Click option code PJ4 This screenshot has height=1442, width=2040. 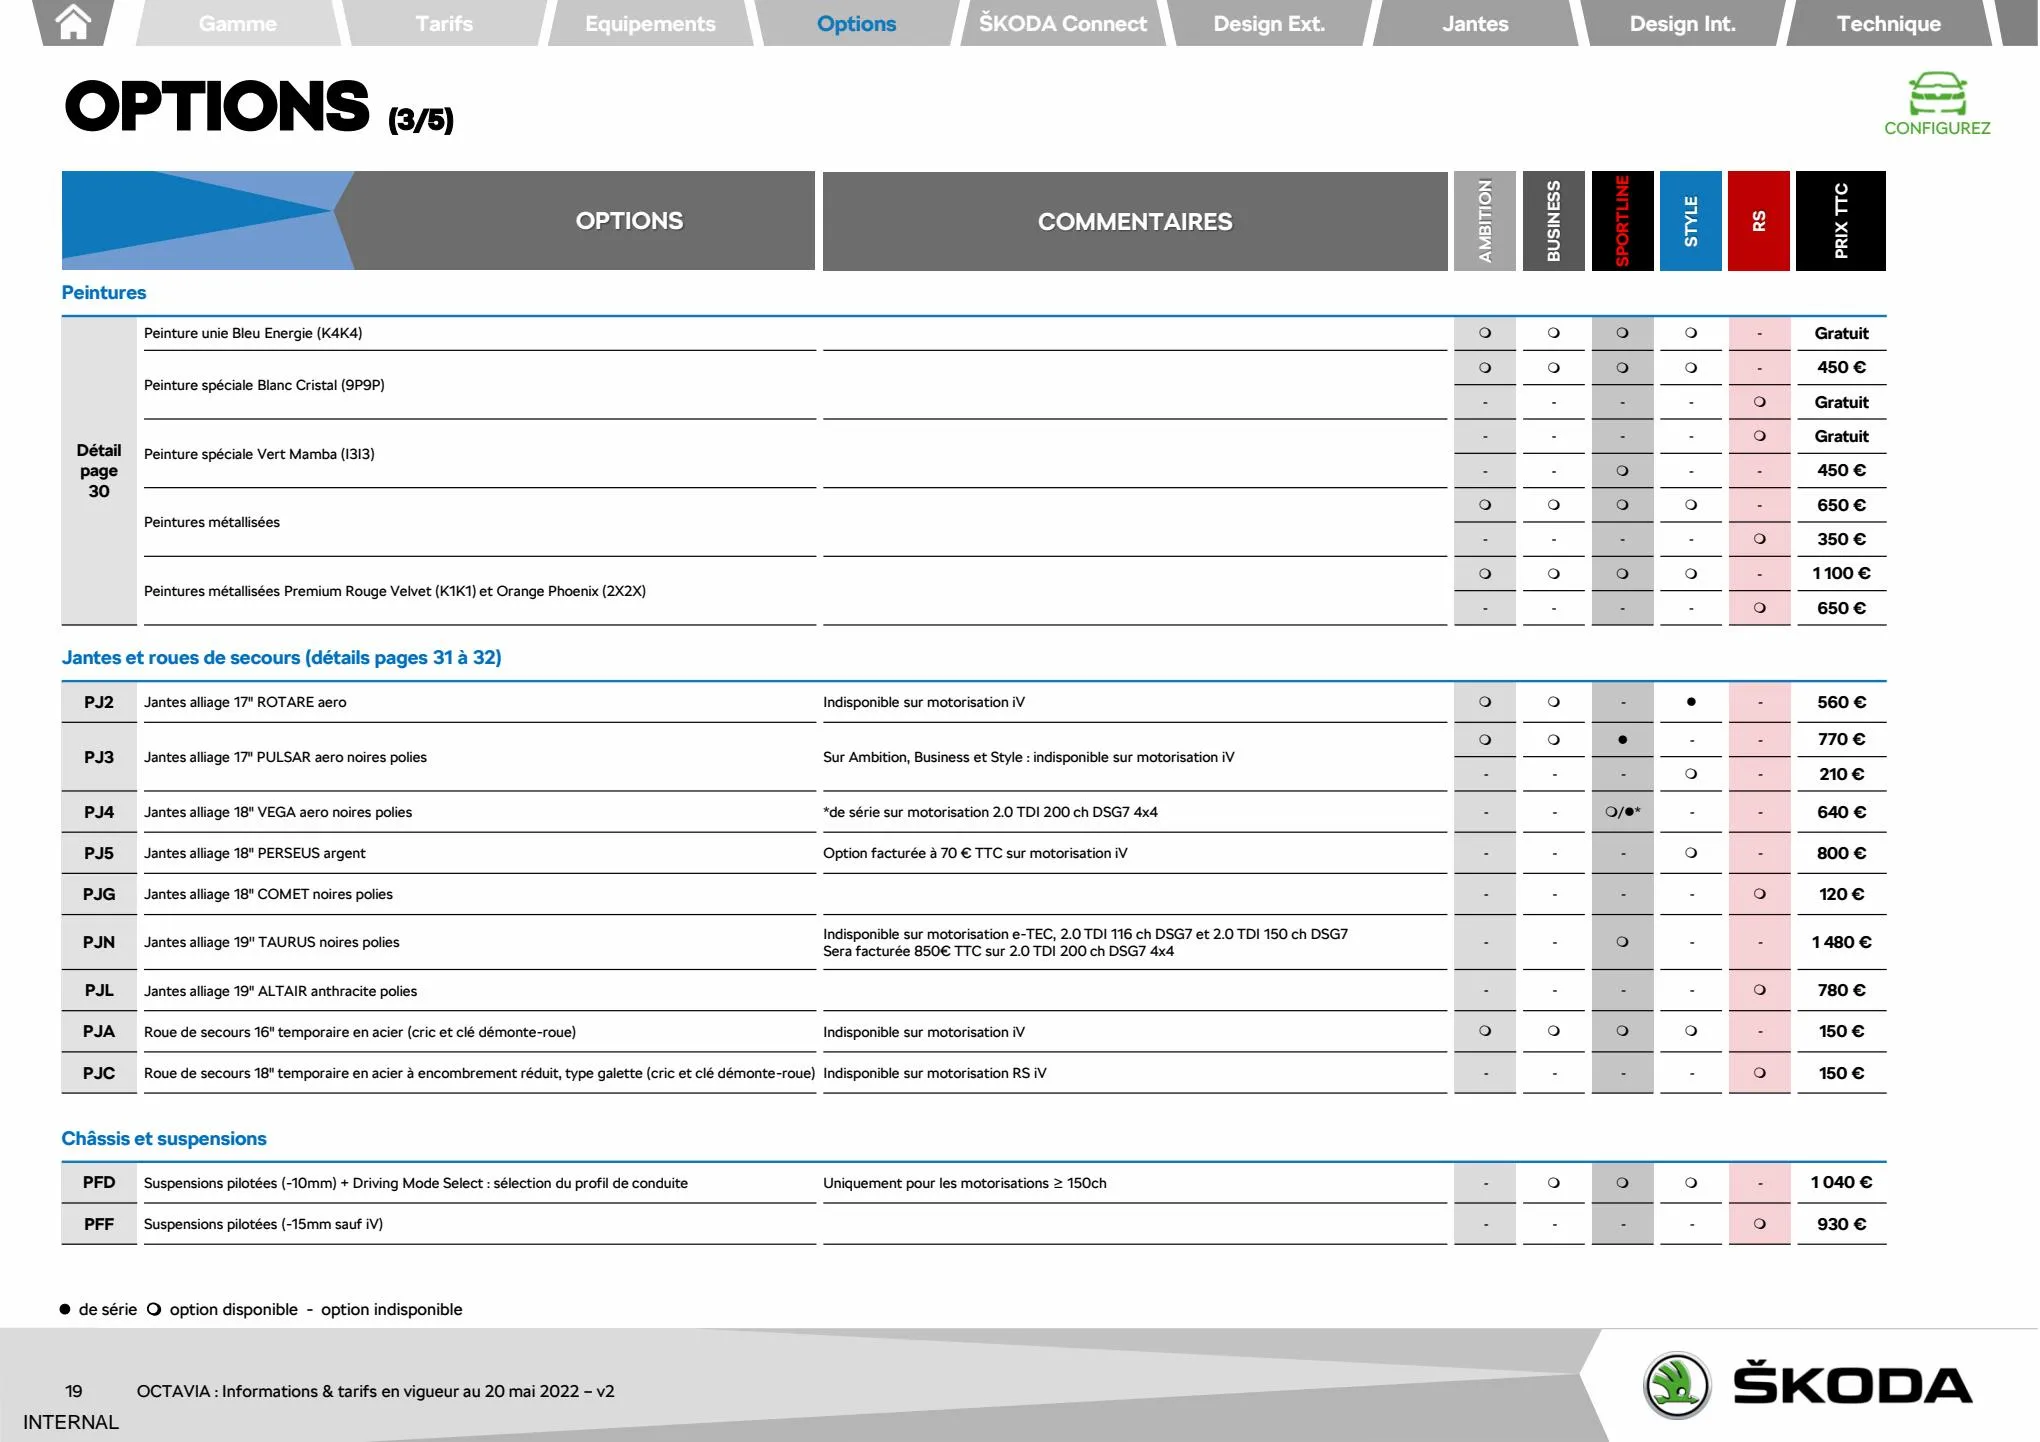click(99, 812)
